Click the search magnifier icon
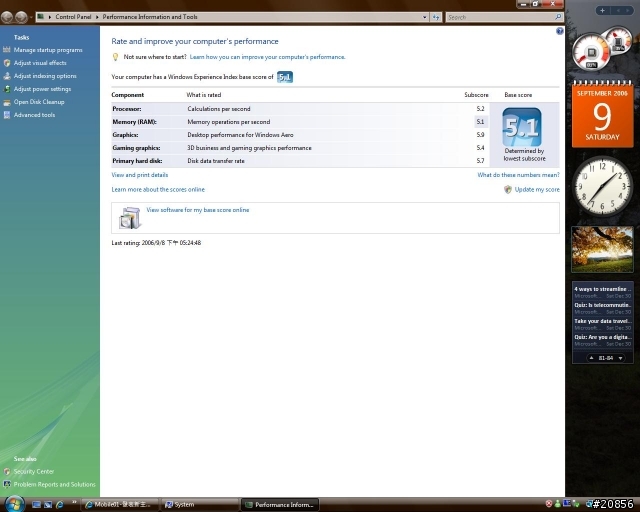This screenshot has width=640, height=512. point(558,17)
